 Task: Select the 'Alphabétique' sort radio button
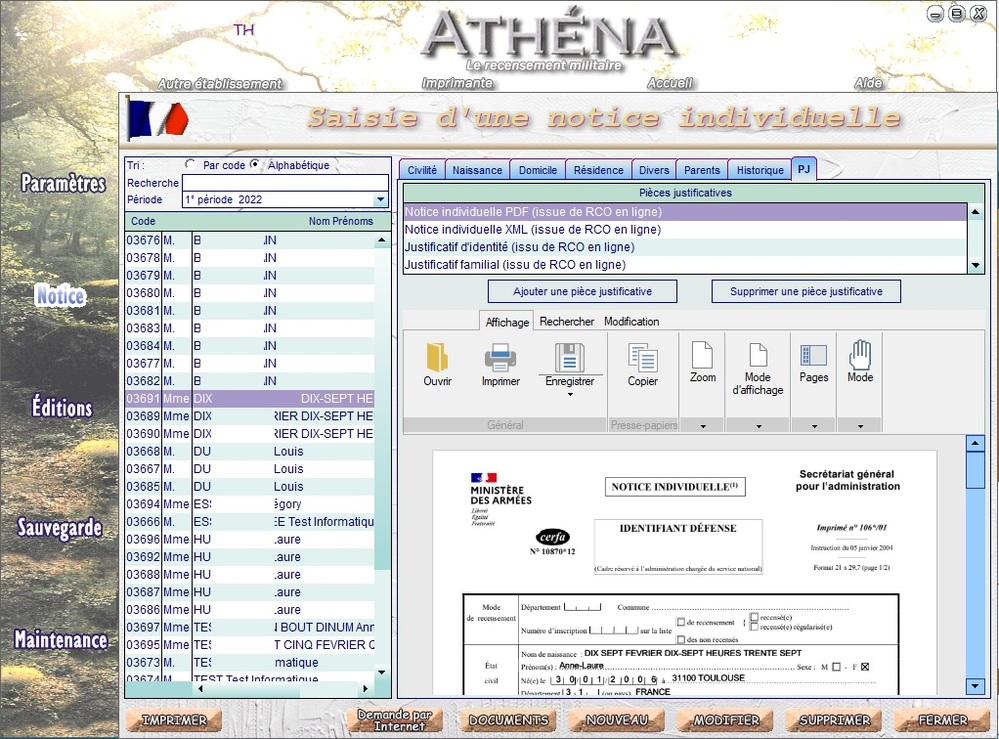255,165
